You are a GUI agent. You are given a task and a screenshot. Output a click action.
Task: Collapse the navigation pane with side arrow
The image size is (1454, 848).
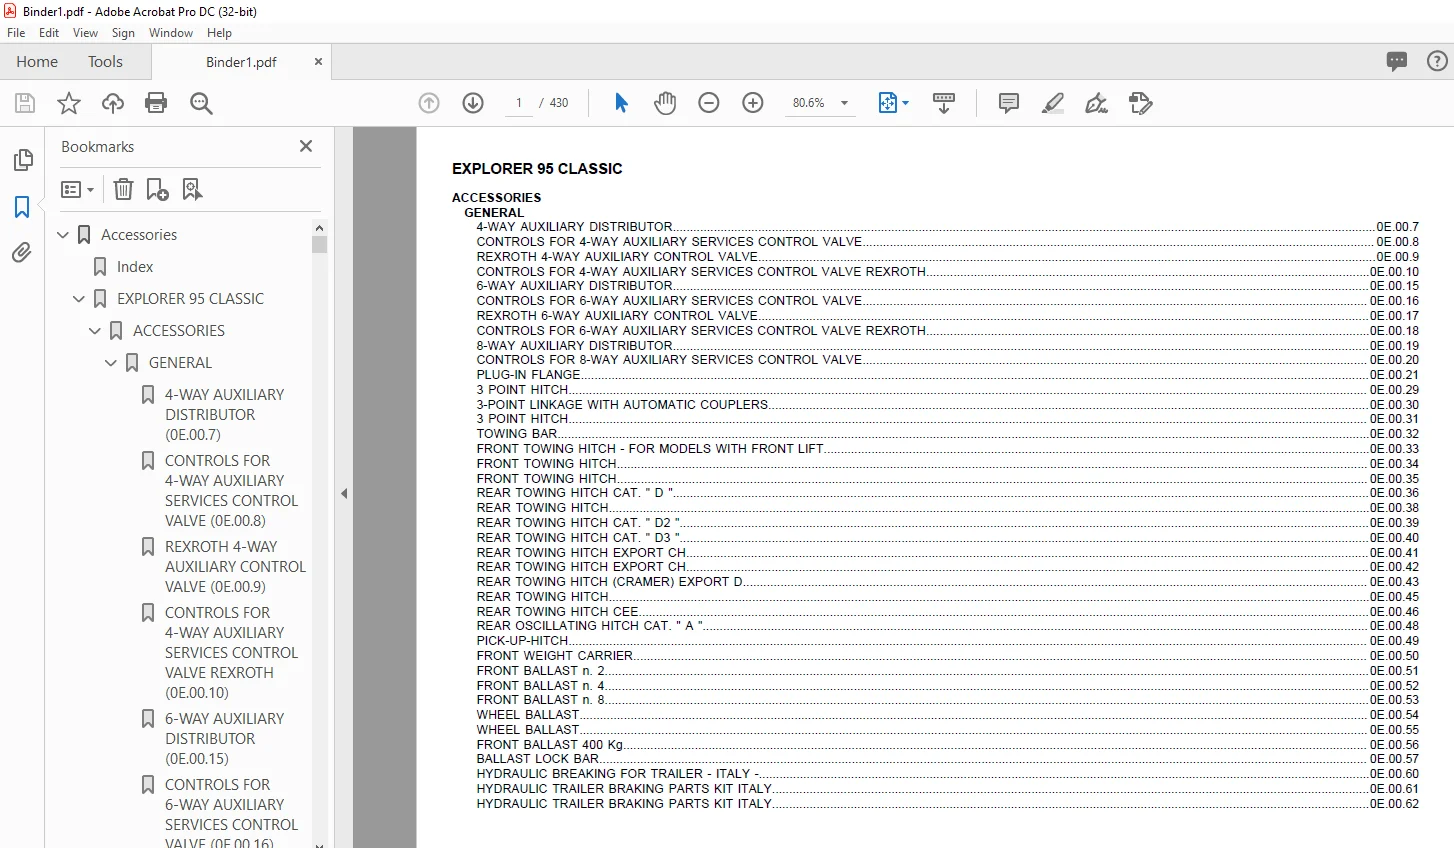pyautogui.click(x=344, y=493)
